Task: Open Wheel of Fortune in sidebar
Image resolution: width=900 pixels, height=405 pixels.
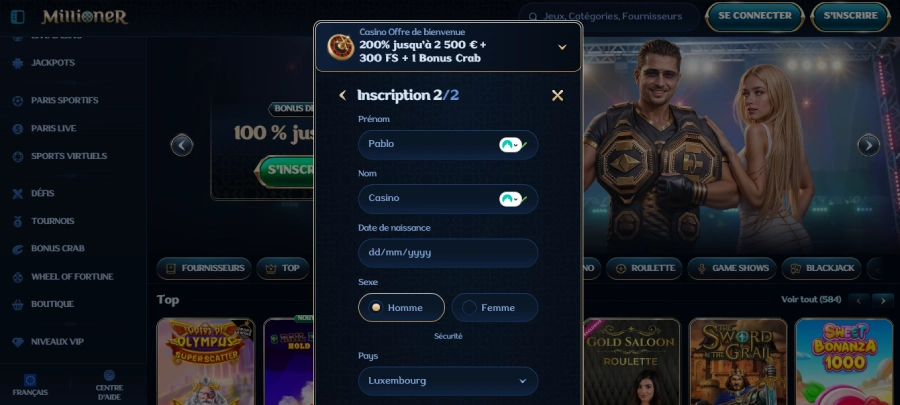Action: (72, 277)
